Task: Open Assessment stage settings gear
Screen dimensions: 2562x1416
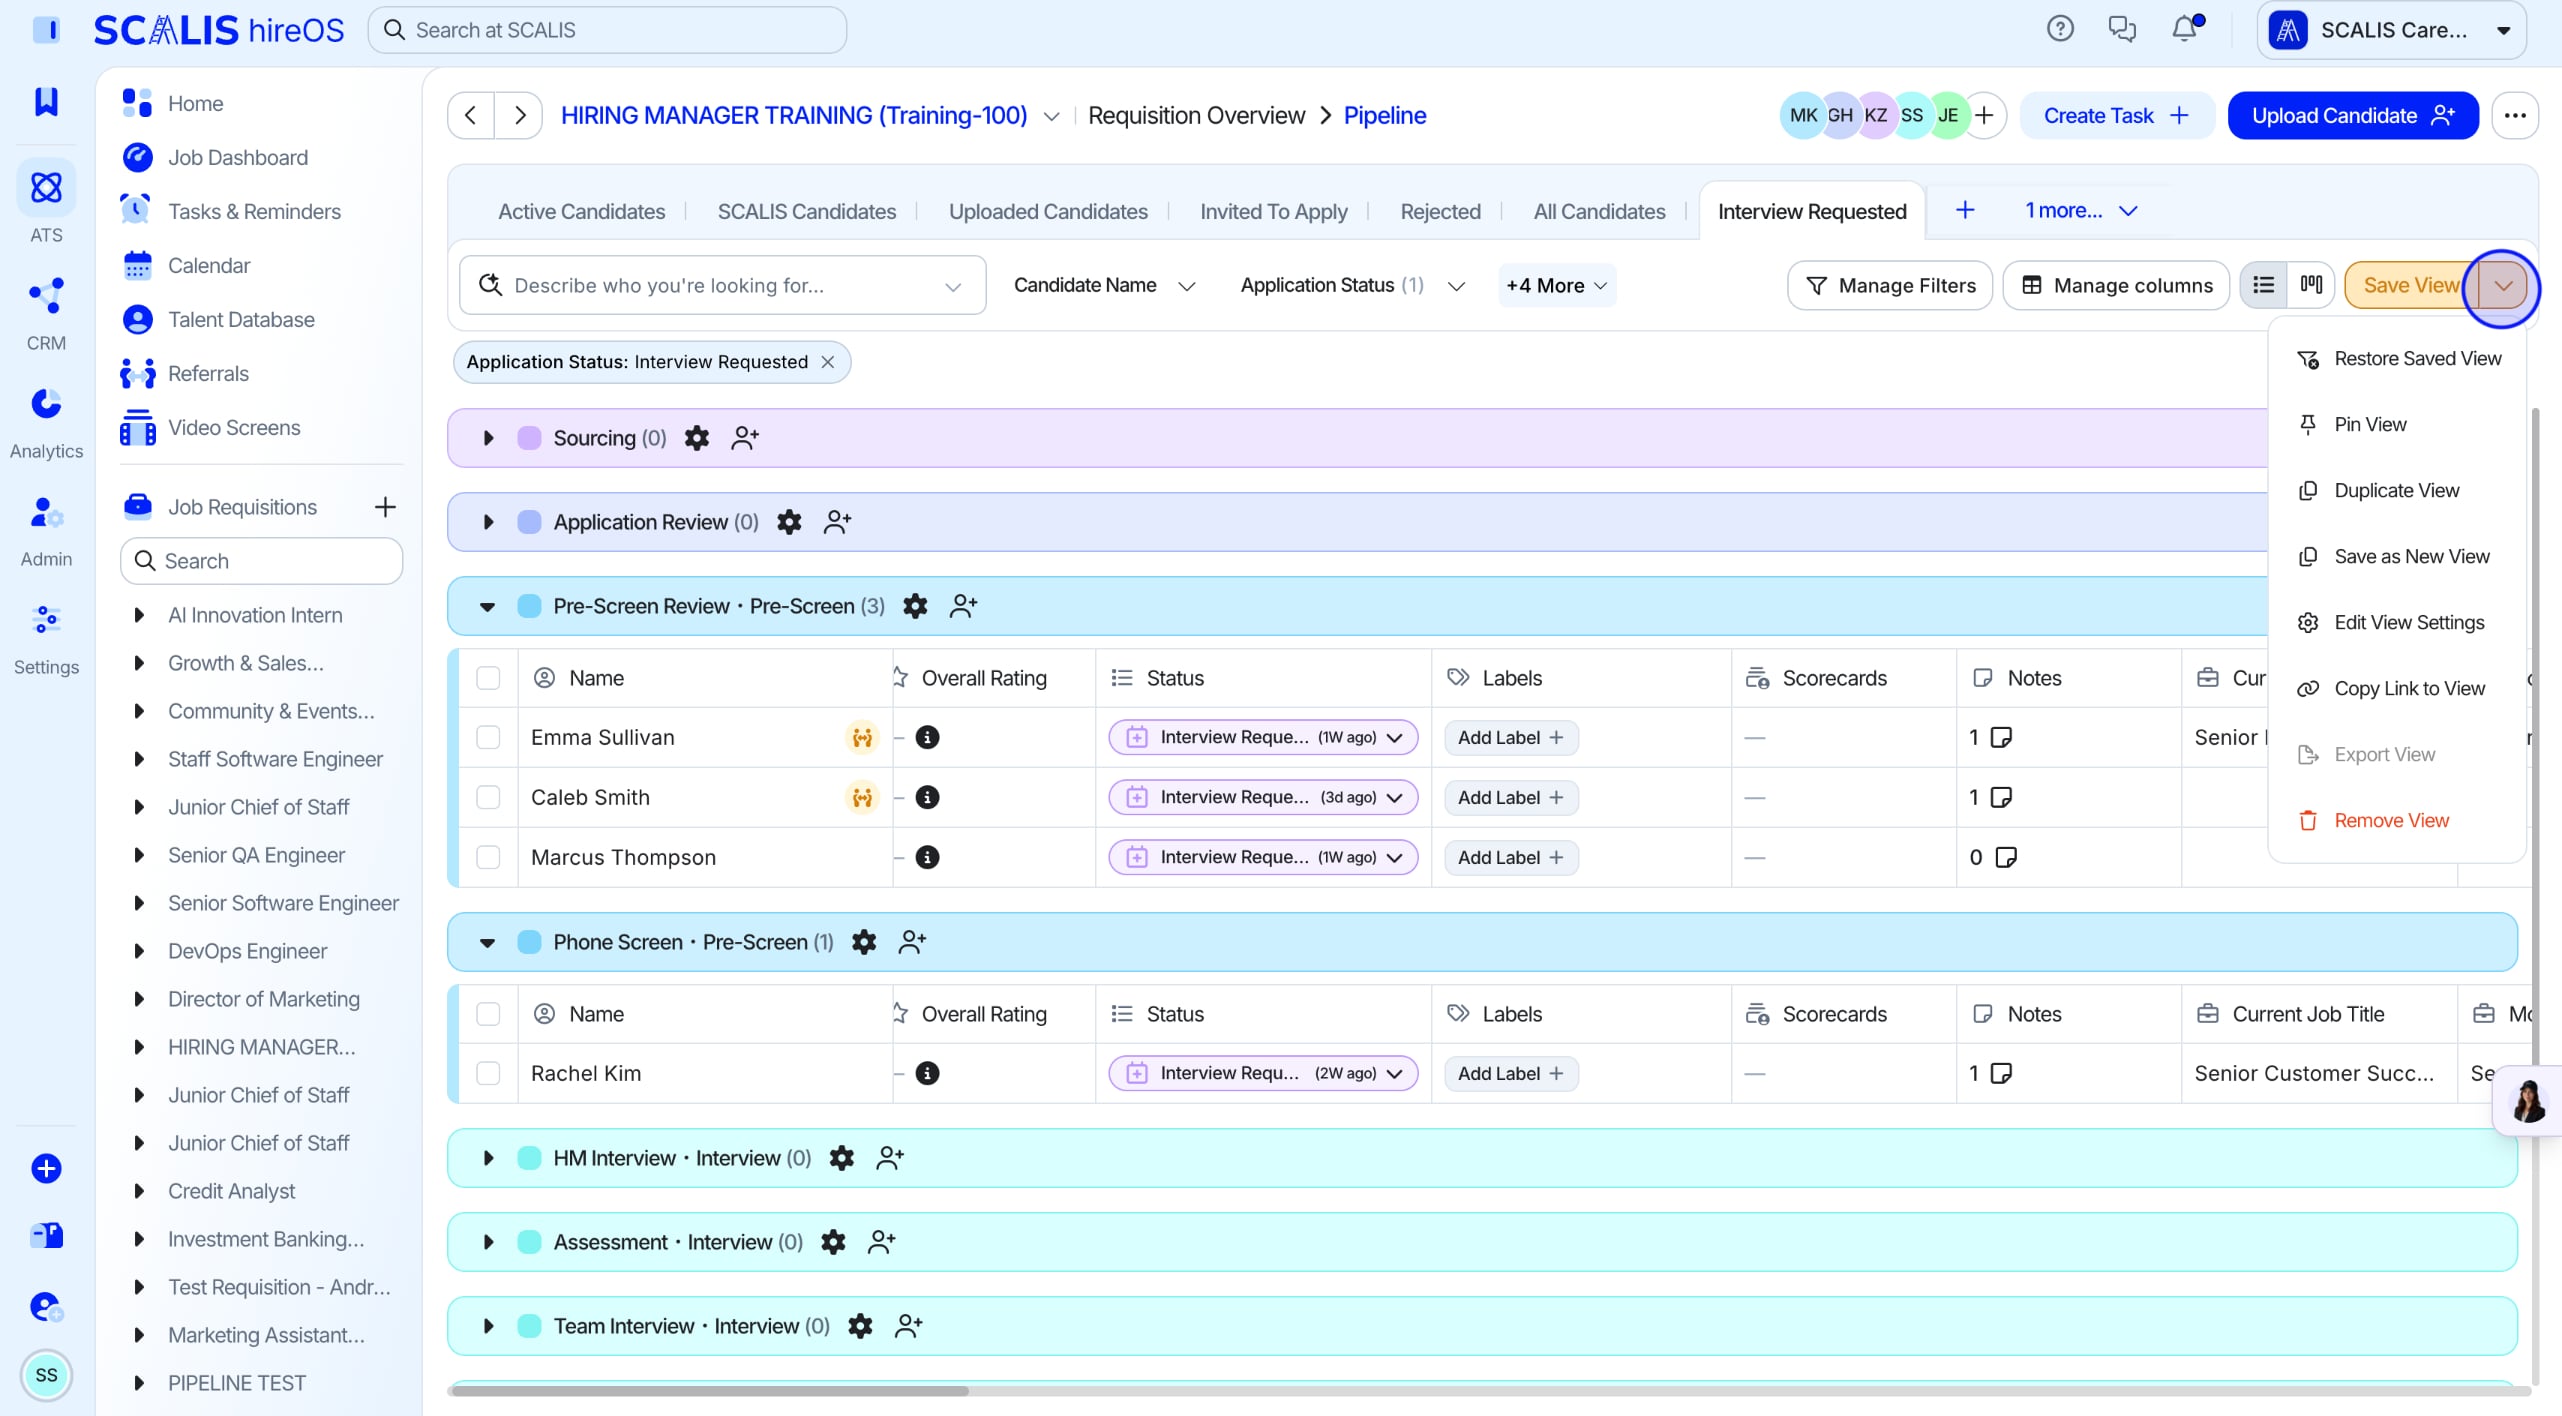Action: 833,1242
